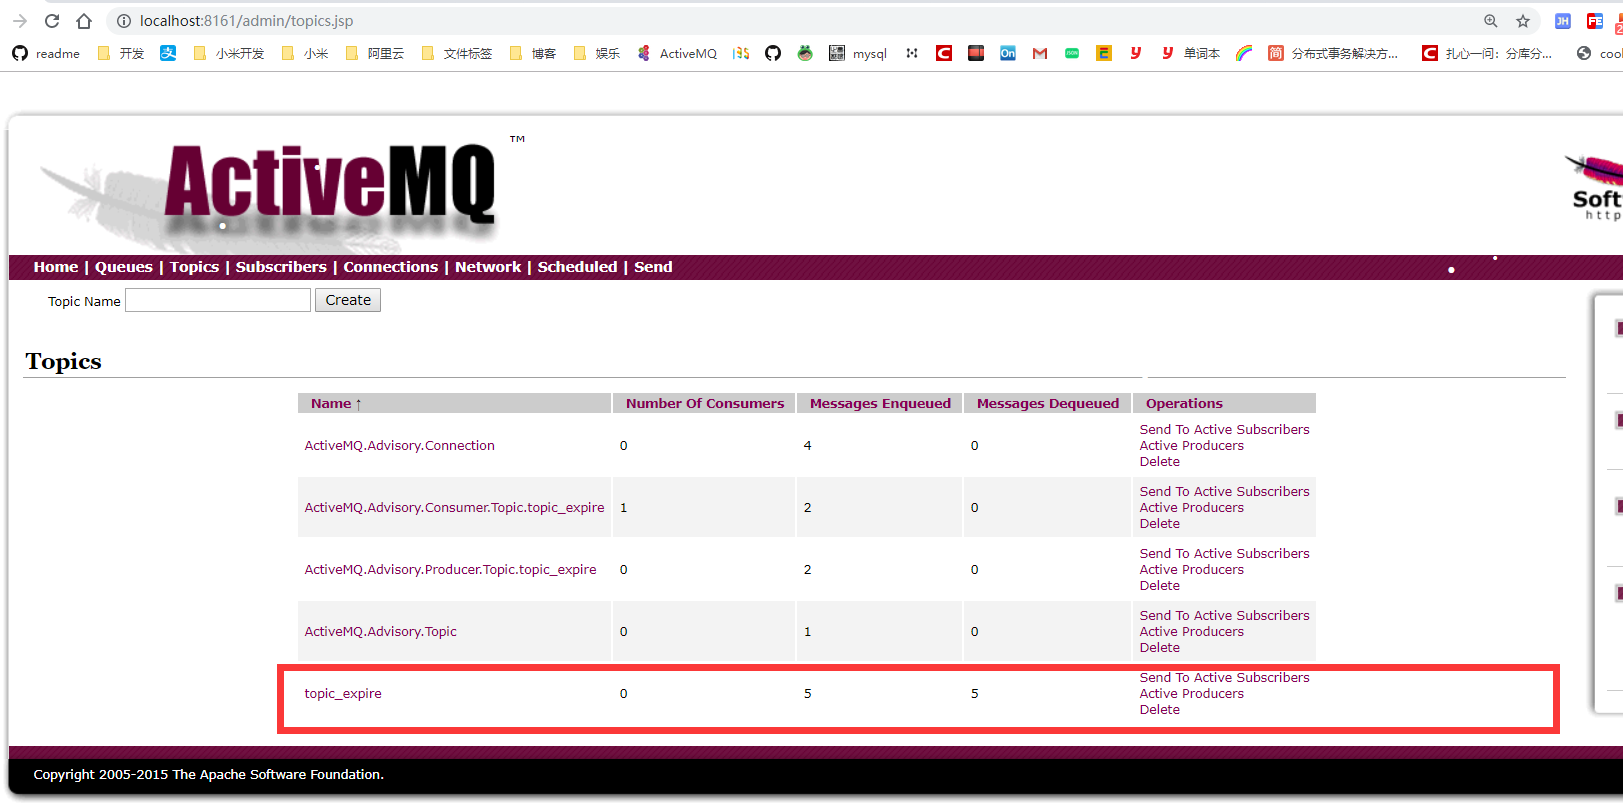Send To Active Subscribers for topic_expire
Viewport: 1623px width, 805px height.
coord(1224,678)
